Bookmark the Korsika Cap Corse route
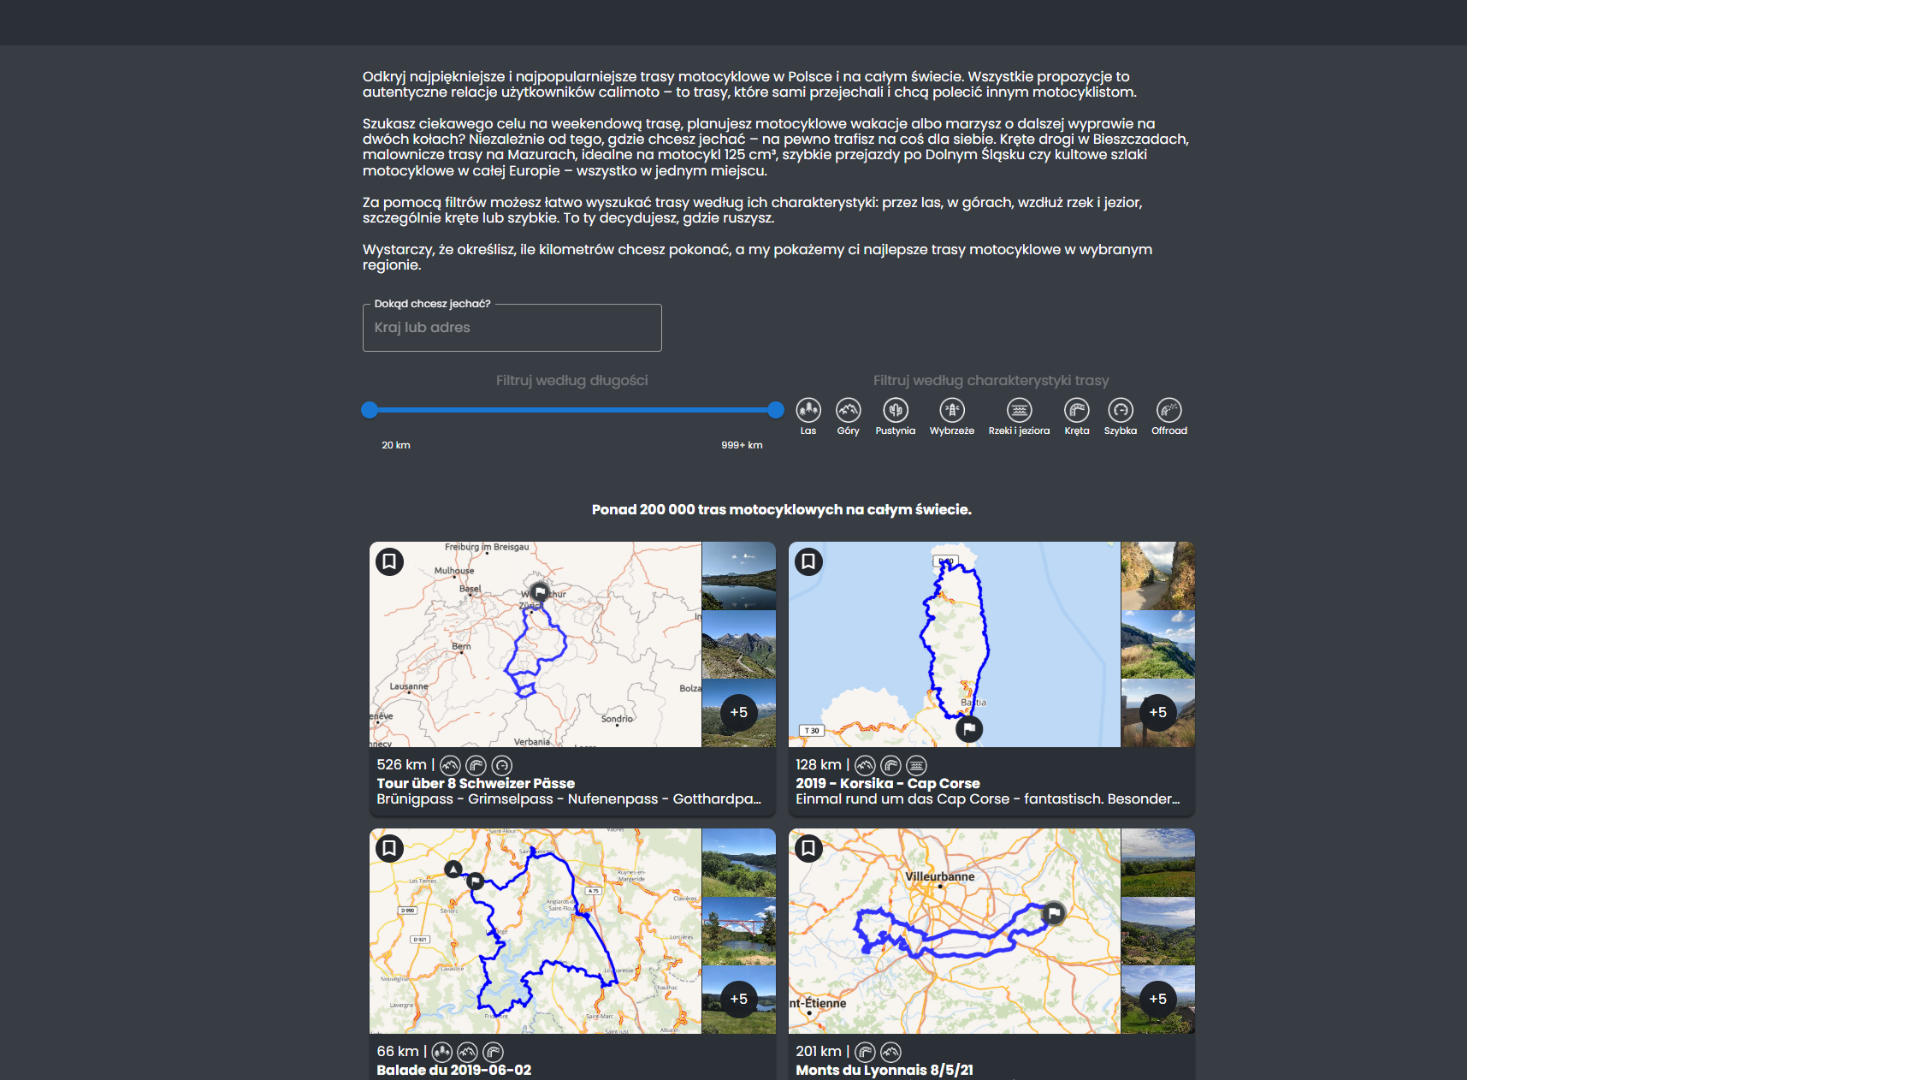This screenshot has width=1920, height=1080. [x=809, y=562]
